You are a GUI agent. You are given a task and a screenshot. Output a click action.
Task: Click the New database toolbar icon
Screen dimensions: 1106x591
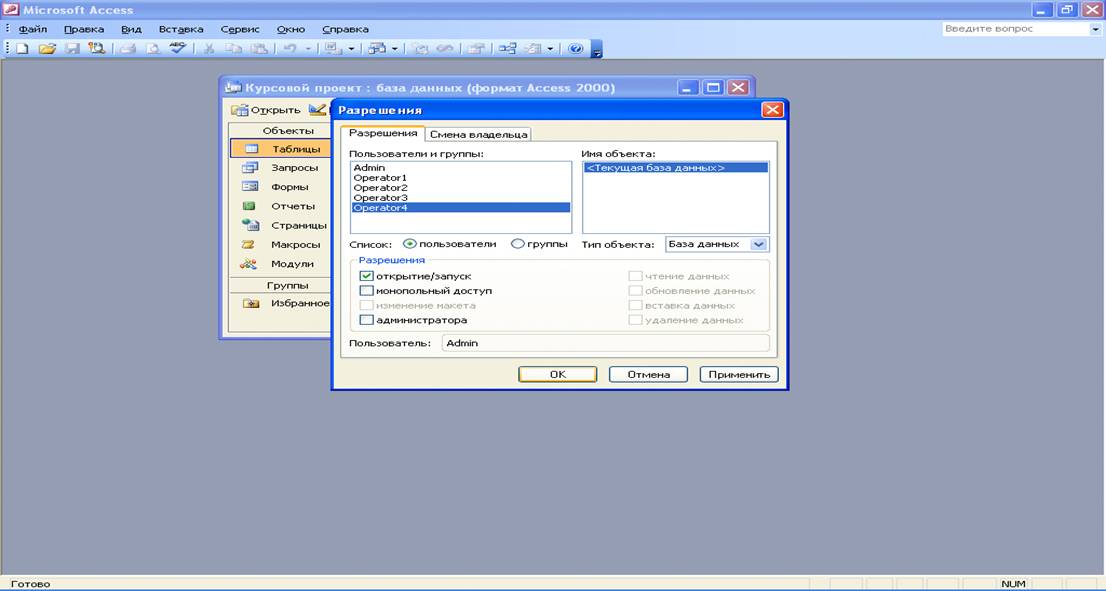22,48
